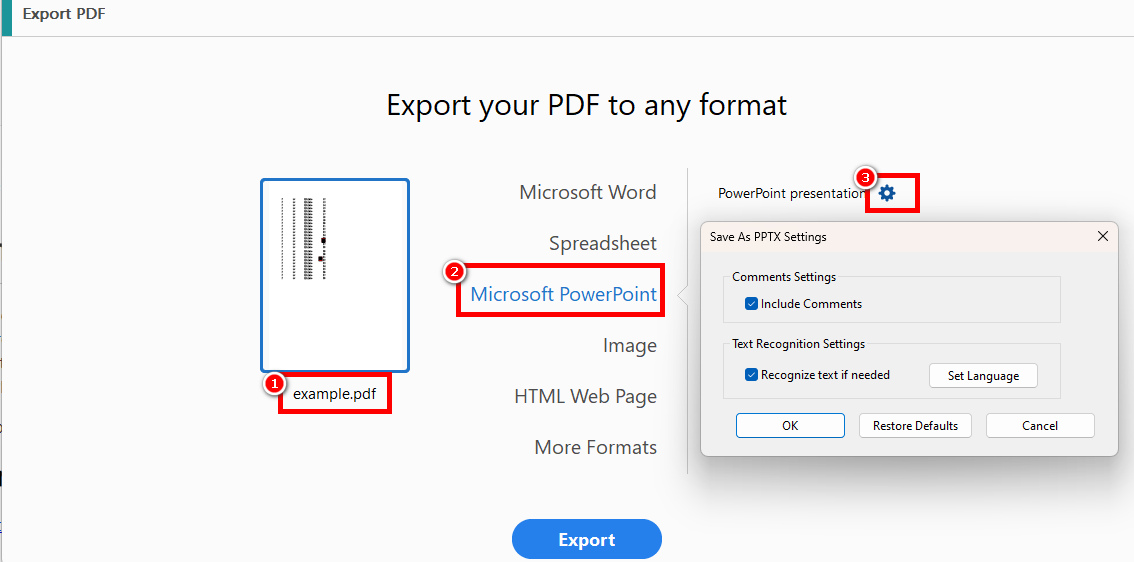Viewport: 1134px width, 562px height.
Task: Click the blue Export button
Action: pyautogui.click(x=586, y=540)
